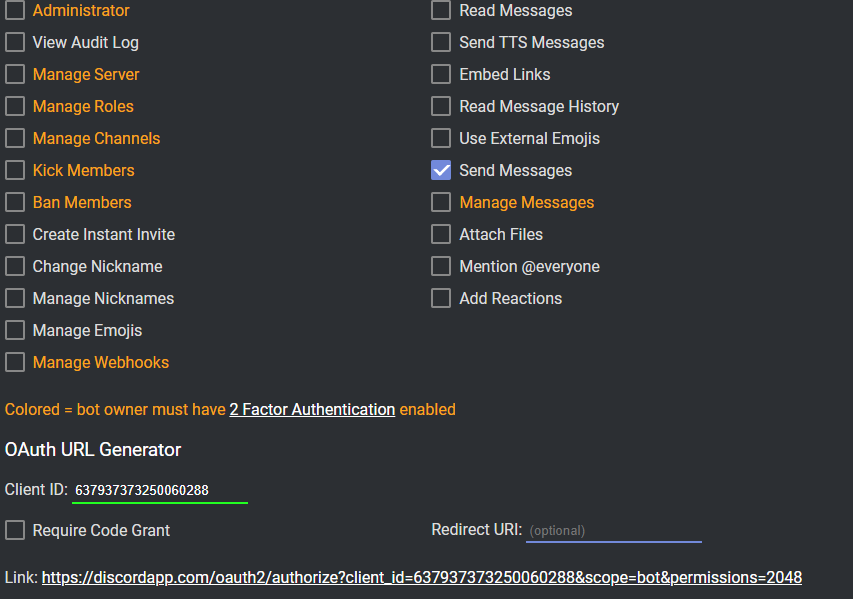Select the Kick Members checkbox

tap(15, 171)
